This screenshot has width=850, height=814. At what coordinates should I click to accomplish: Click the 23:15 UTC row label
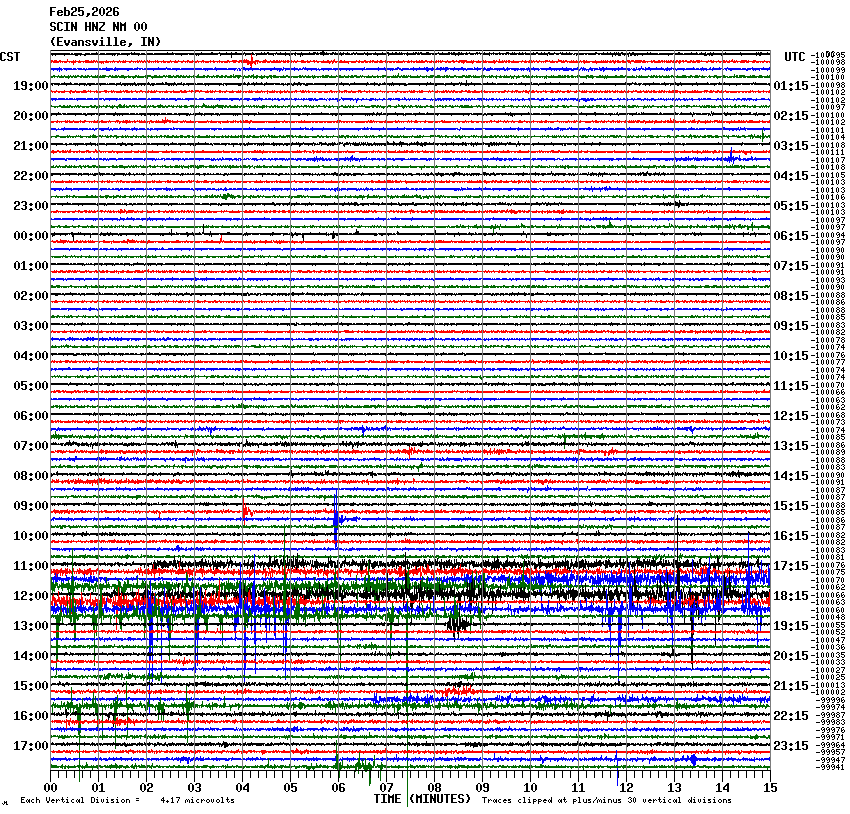791,746
